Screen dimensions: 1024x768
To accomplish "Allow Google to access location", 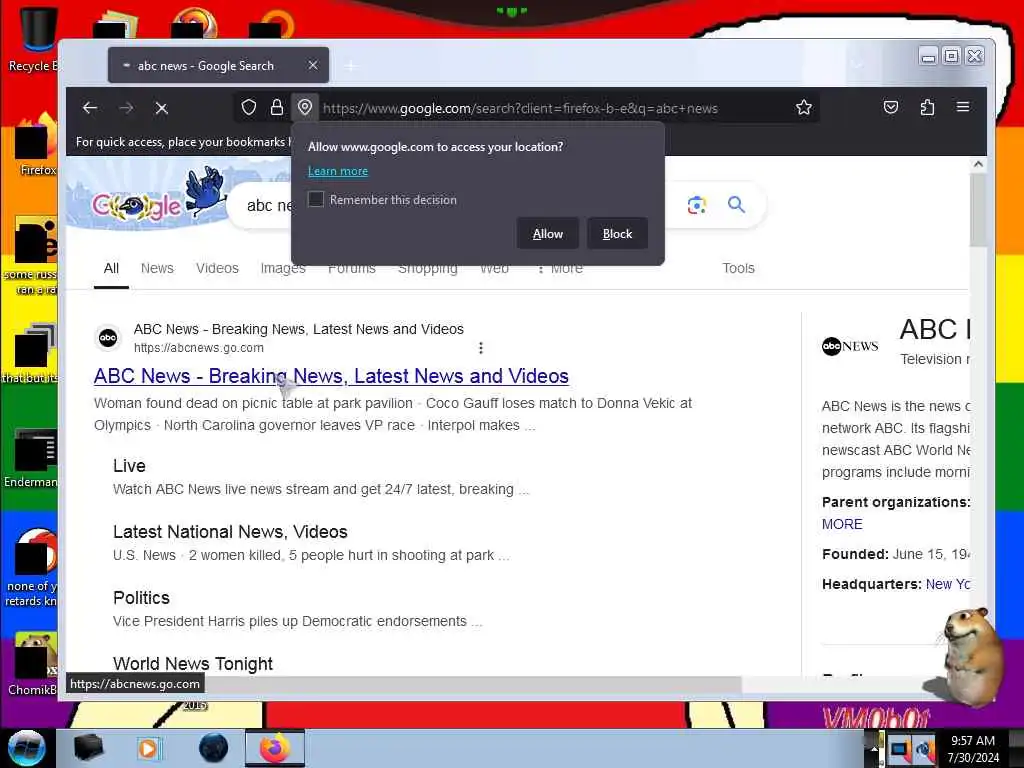I will 547,234.
